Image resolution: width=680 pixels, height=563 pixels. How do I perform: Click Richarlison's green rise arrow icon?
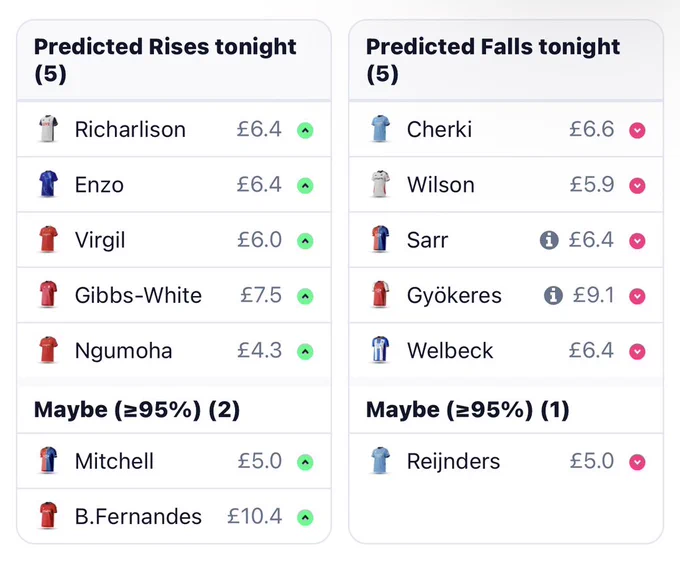coord(305,130)
